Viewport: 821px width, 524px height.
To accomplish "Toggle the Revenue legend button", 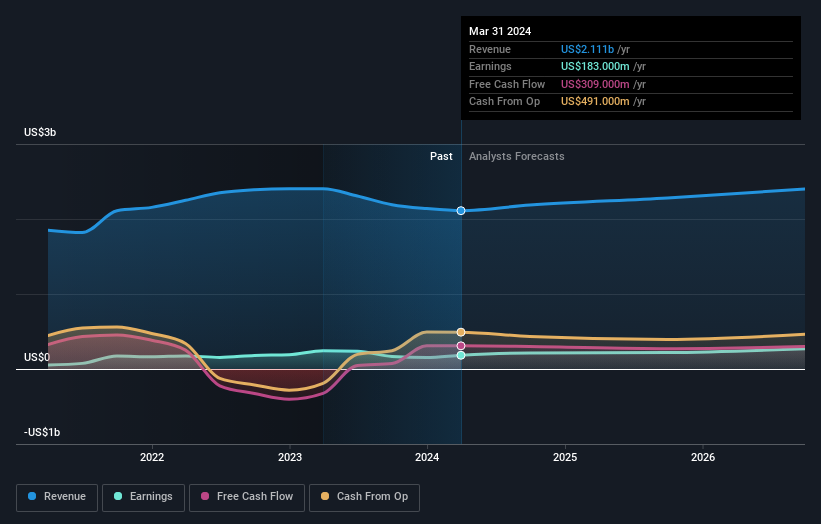I will [x=57, y=497].
